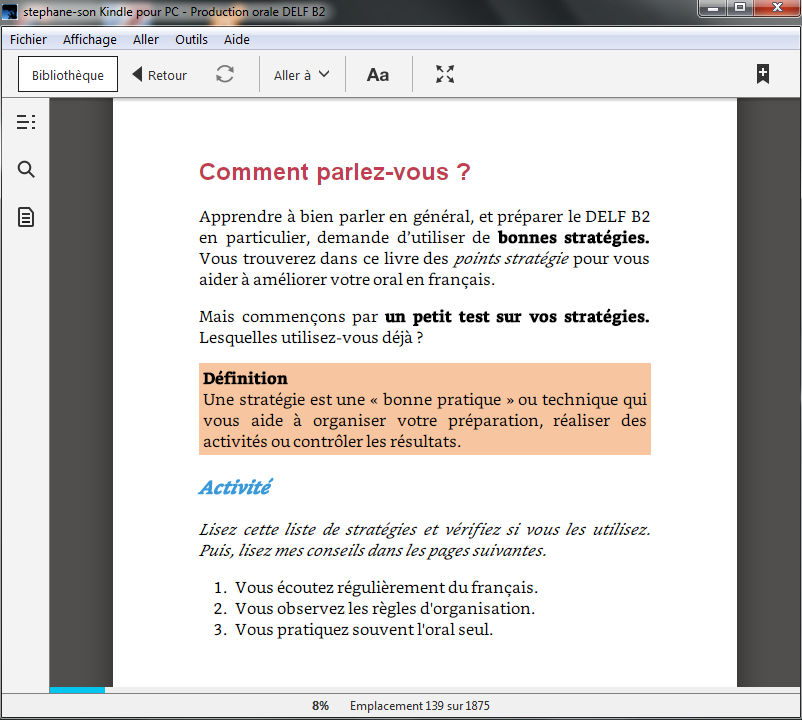Open the Outils menu

pyautogui.click(x=191, y=39)
